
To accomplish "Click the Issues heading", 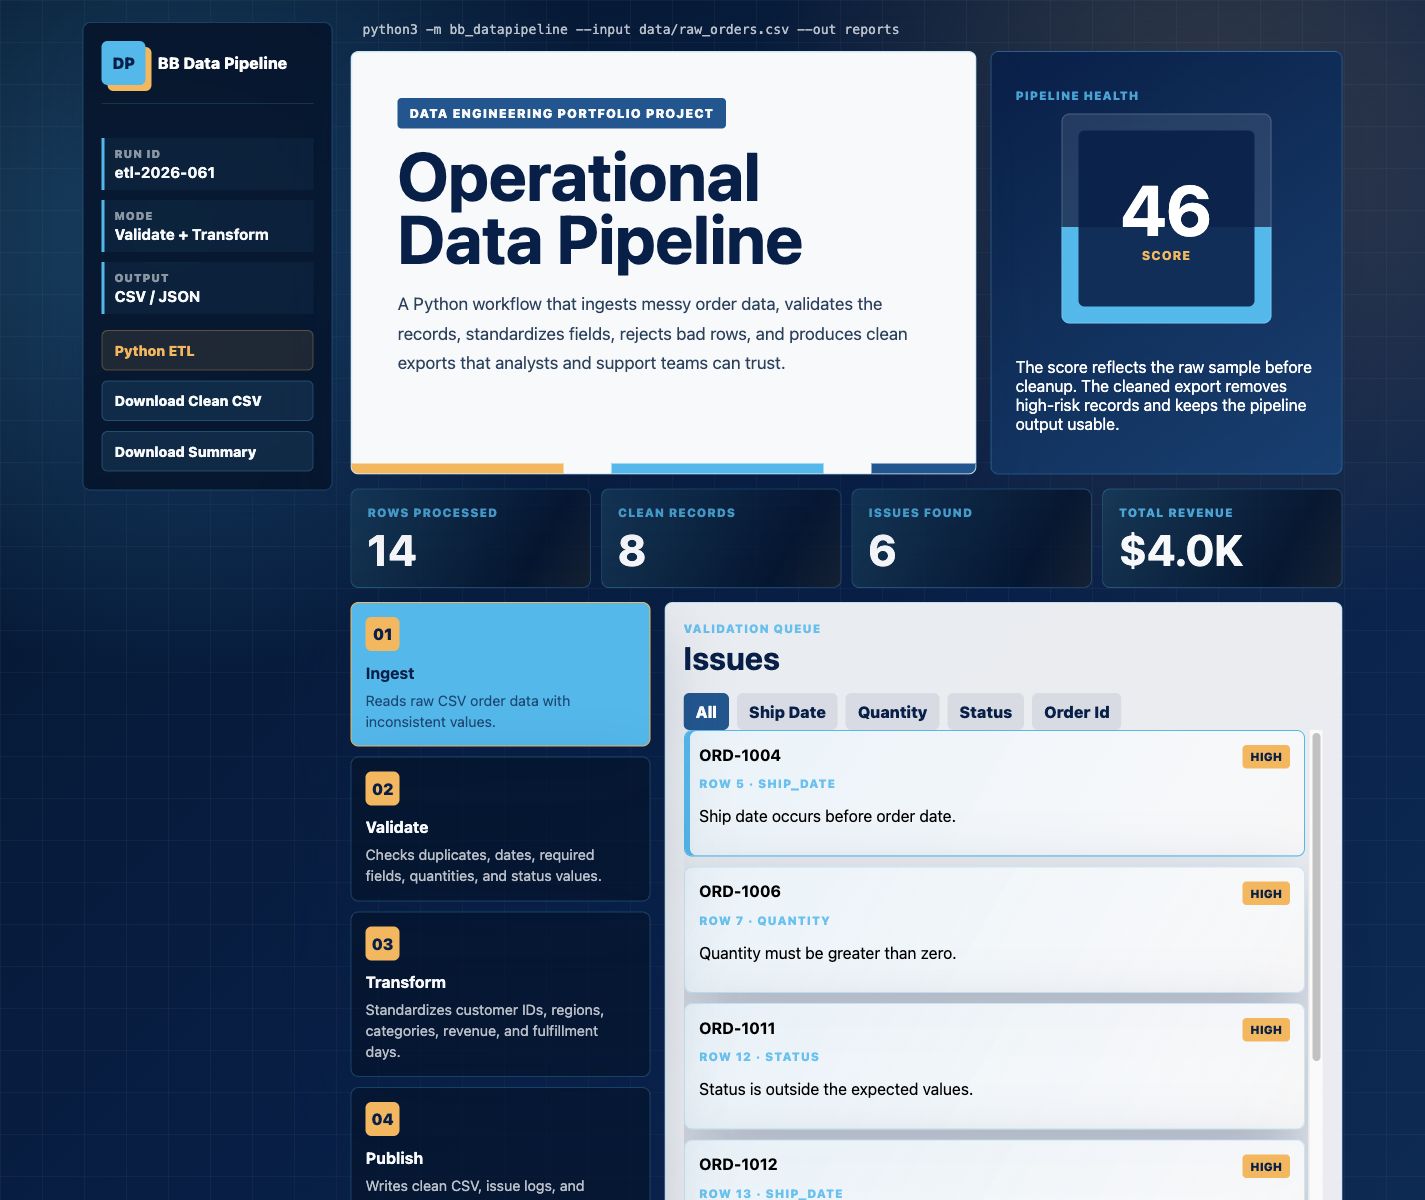I will pyautogui.click(x=731, y=659).
